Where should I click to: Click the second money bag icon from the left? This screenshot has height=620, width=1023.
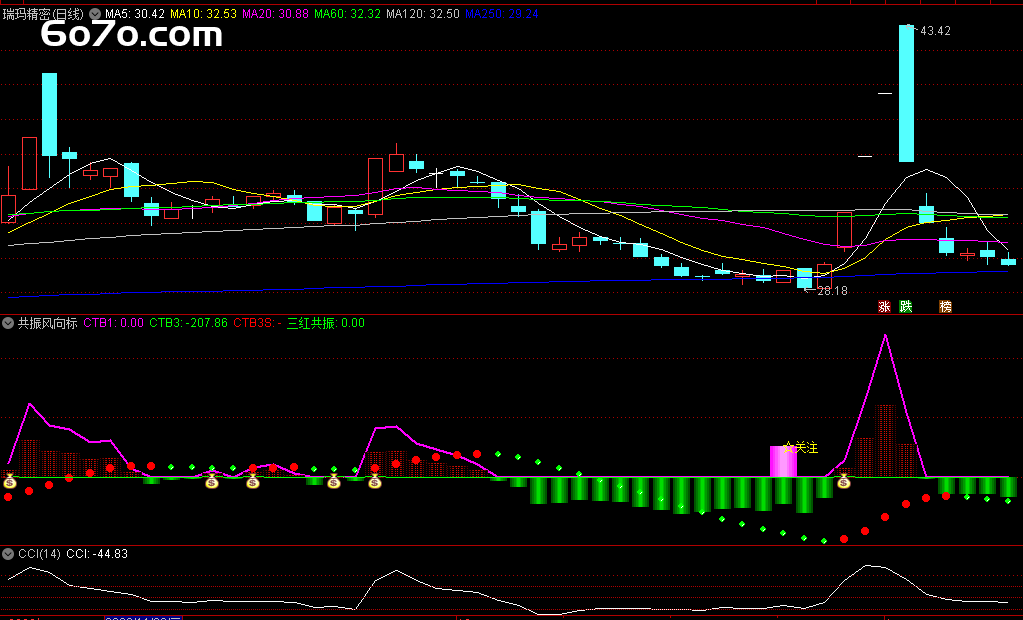click(x=212, y=482)
